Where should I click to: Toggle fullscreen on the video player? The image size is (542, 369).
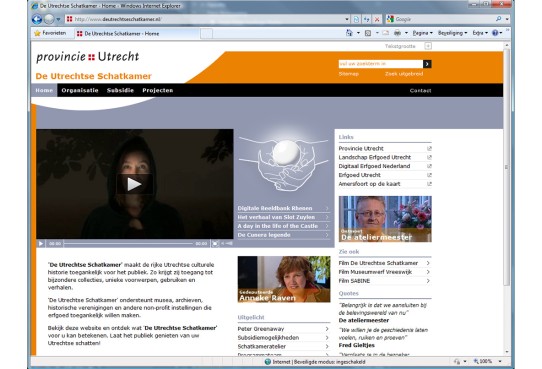point(215,244)
